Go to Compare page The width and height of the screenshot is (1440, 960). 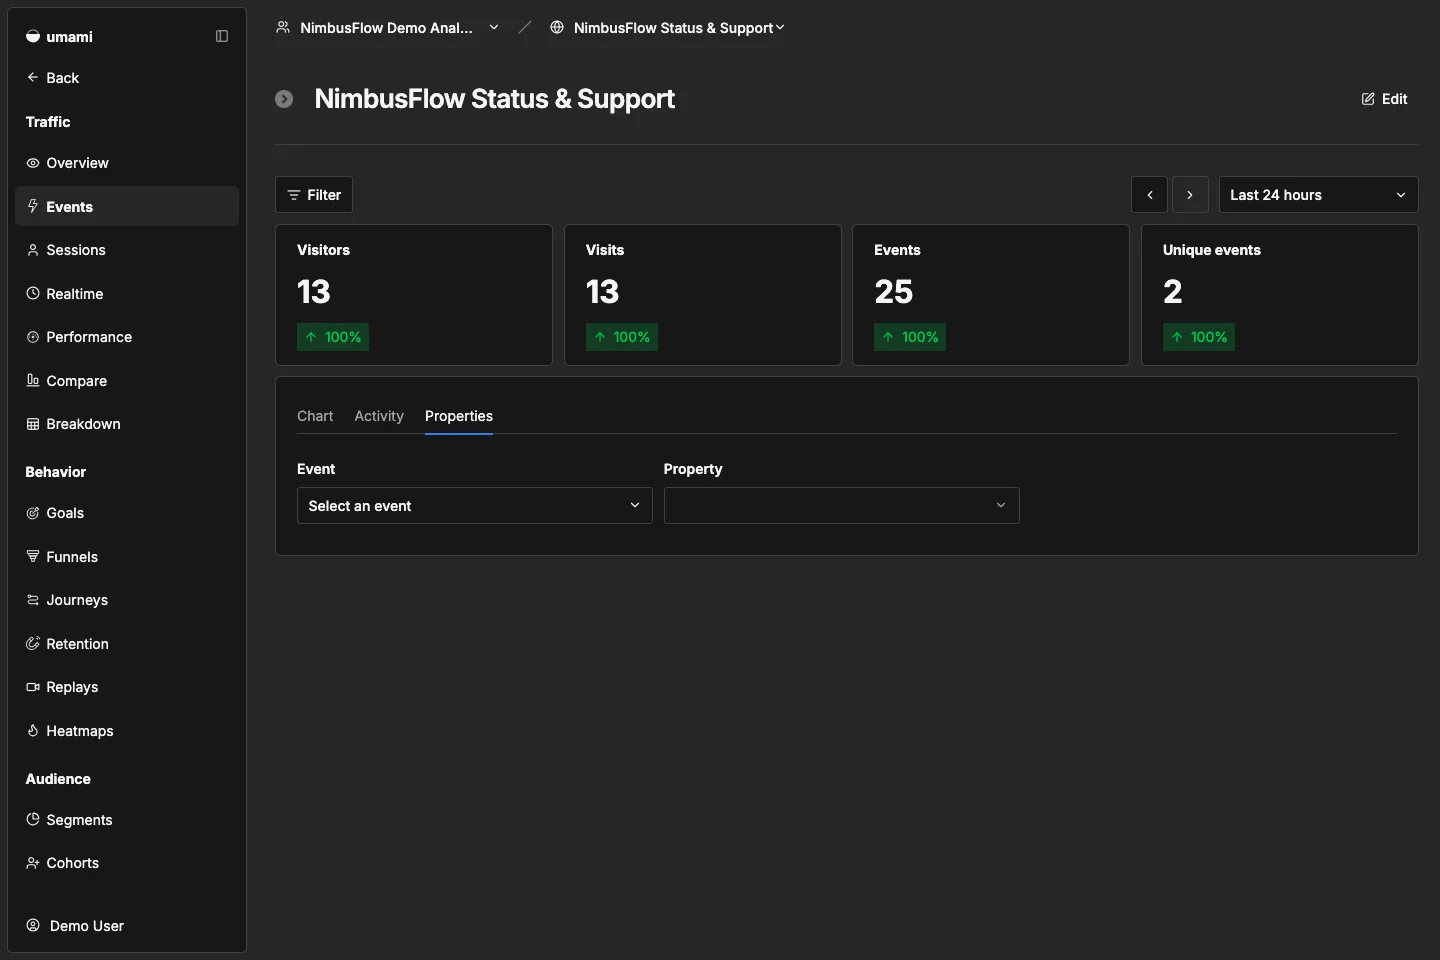point(127,380)
